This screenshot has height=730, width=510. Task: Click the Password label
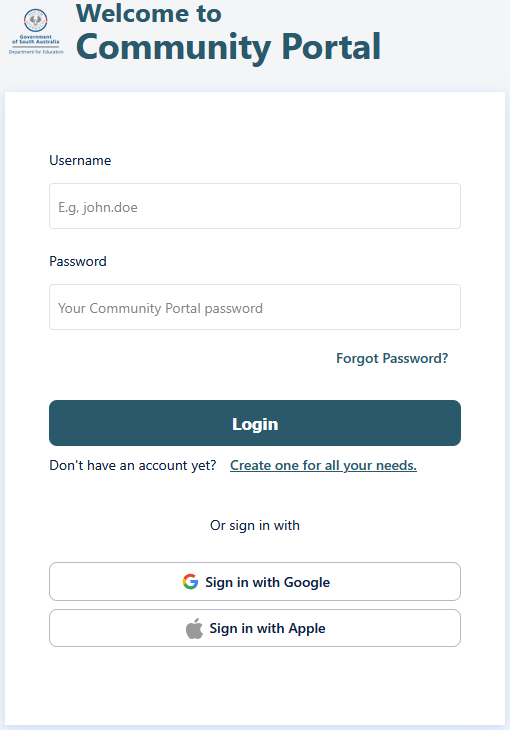pyautogui.click(x=78, y=261)
